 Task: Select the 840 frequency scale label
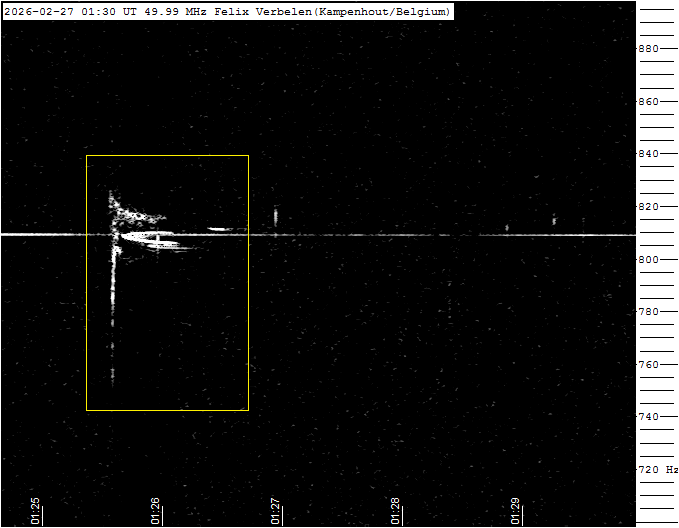tap(649, 154)
